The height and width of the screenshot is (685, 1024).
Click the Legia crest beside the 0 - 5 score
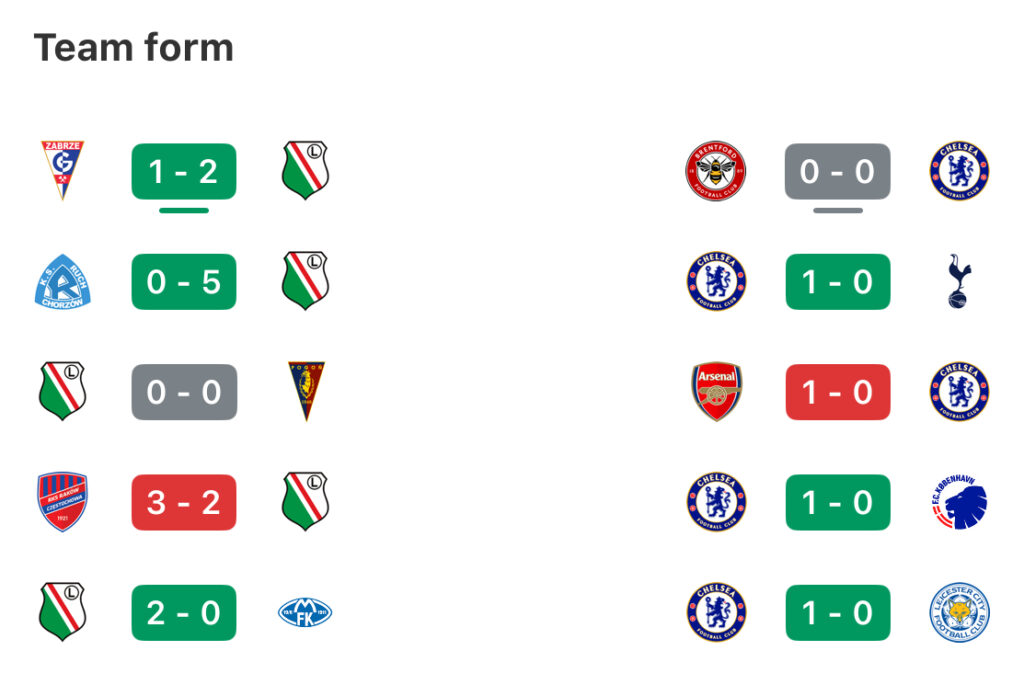(x=305, y=281)
